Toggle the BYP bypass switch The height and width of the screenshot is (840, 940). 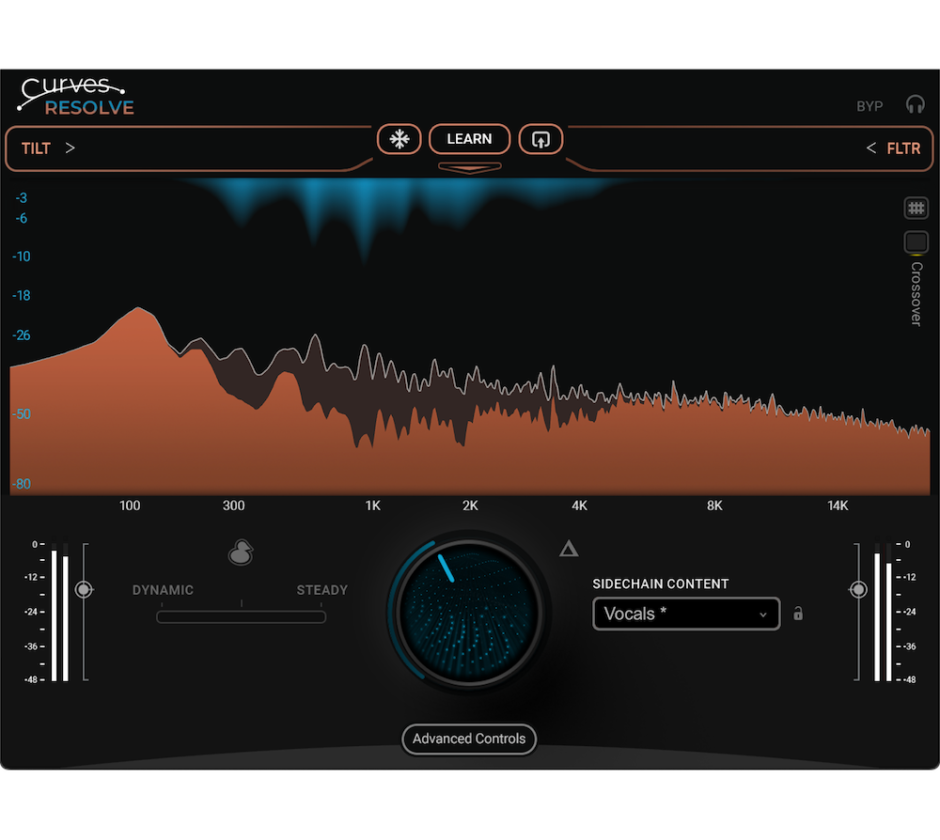(x=870, y=106)
